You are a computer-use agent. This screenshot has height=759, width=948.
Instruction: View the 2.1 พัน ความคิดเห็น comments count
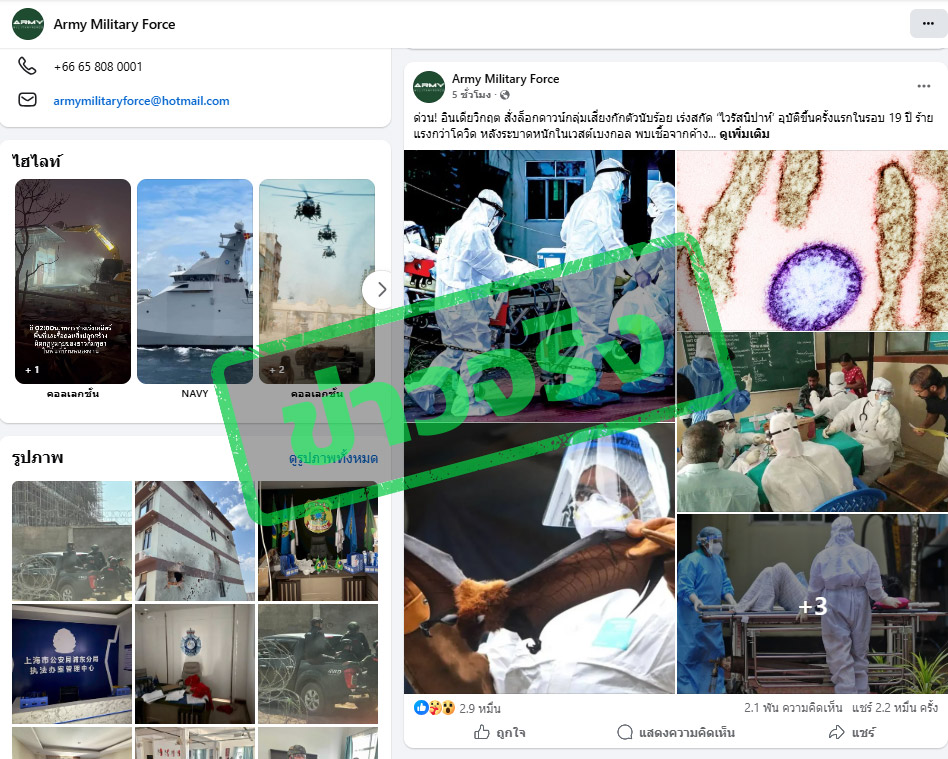(793, 708)
